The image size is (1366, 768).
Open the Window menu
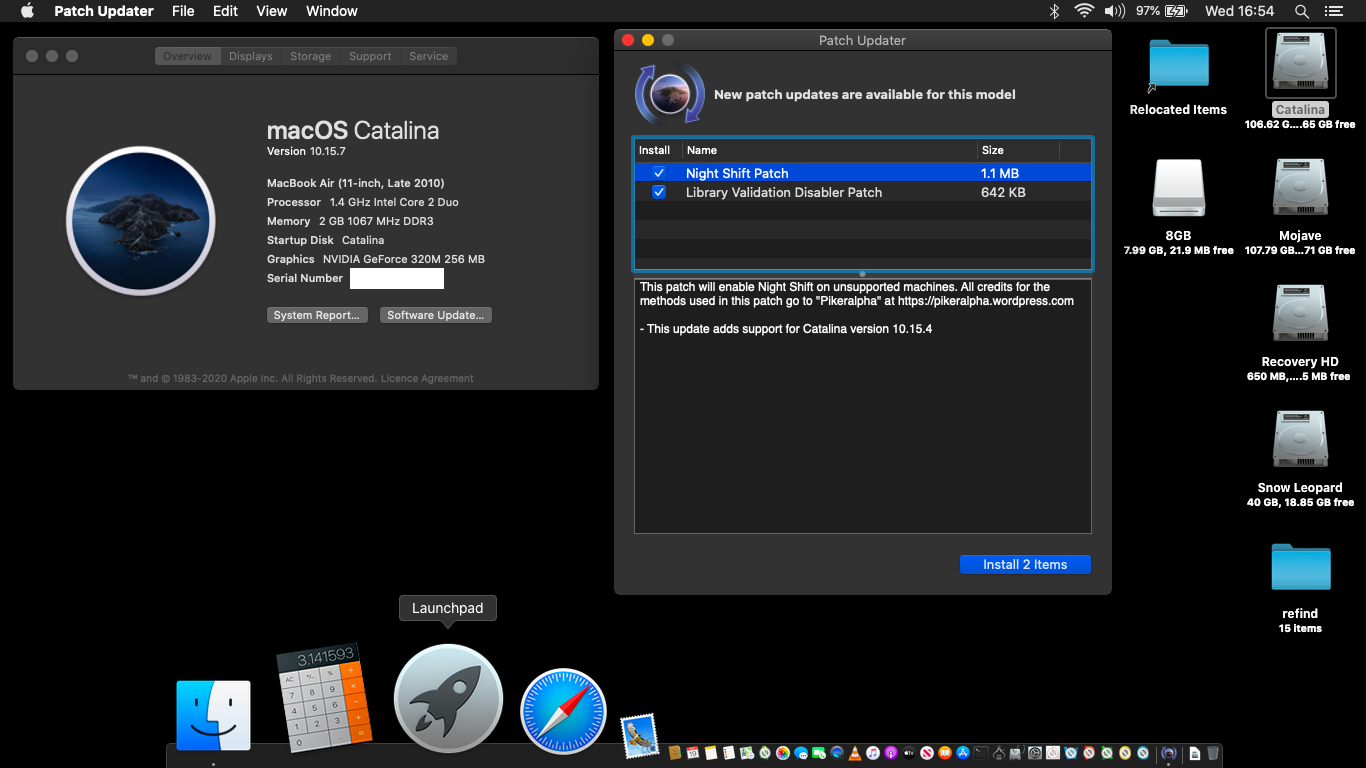tap(332, 11)
